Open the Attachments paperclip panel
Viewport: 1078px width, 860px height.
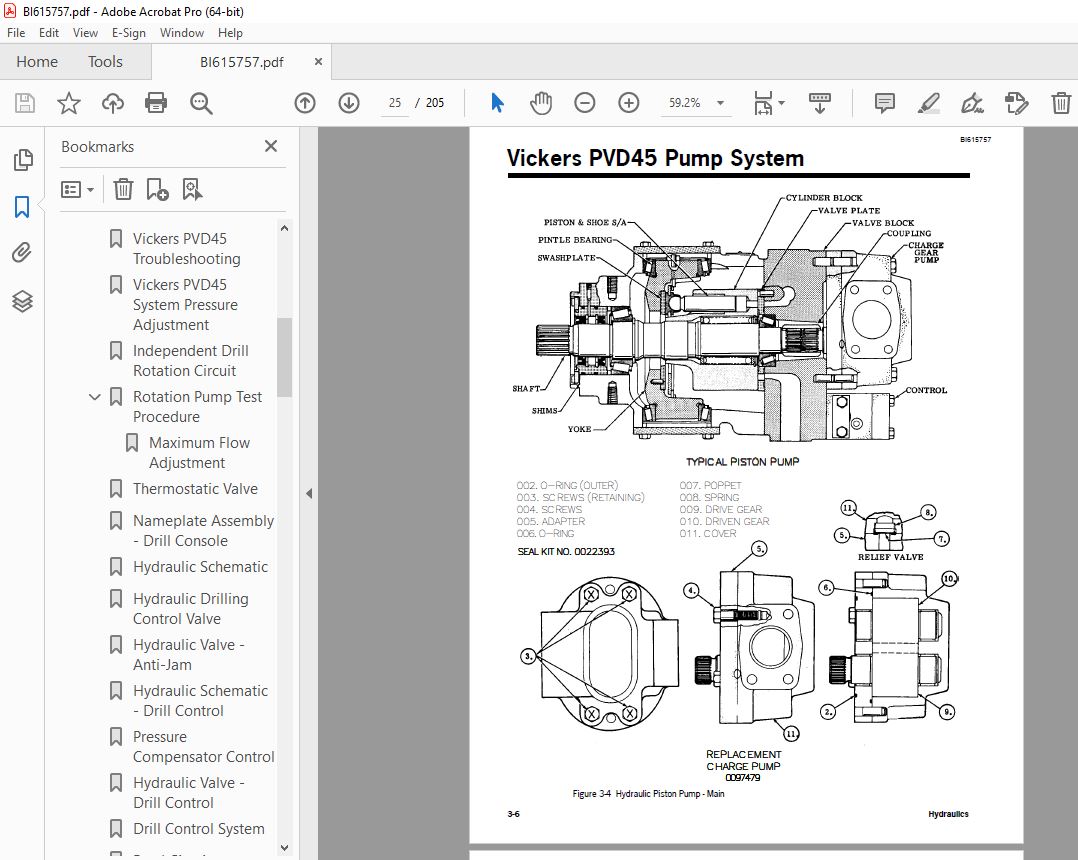pyautogui.click(x=22, y=253)
